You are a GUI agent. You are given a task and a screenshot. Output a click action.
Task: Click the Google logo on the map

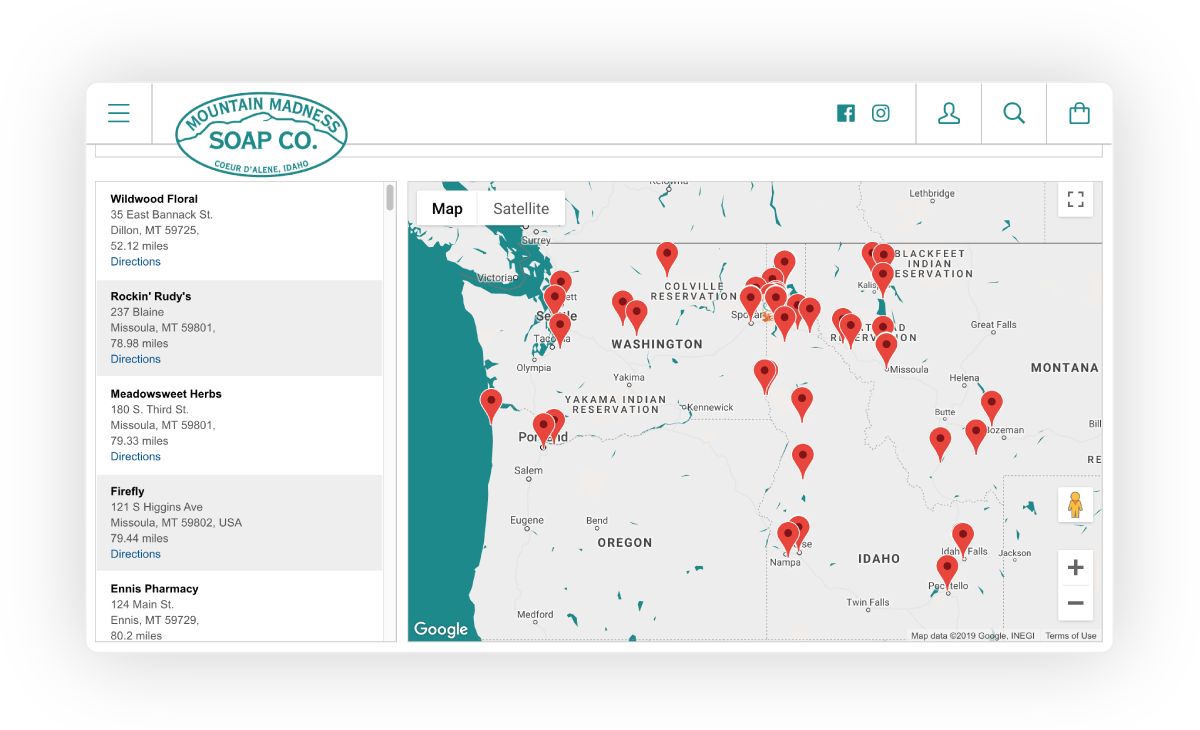point(441,629)
